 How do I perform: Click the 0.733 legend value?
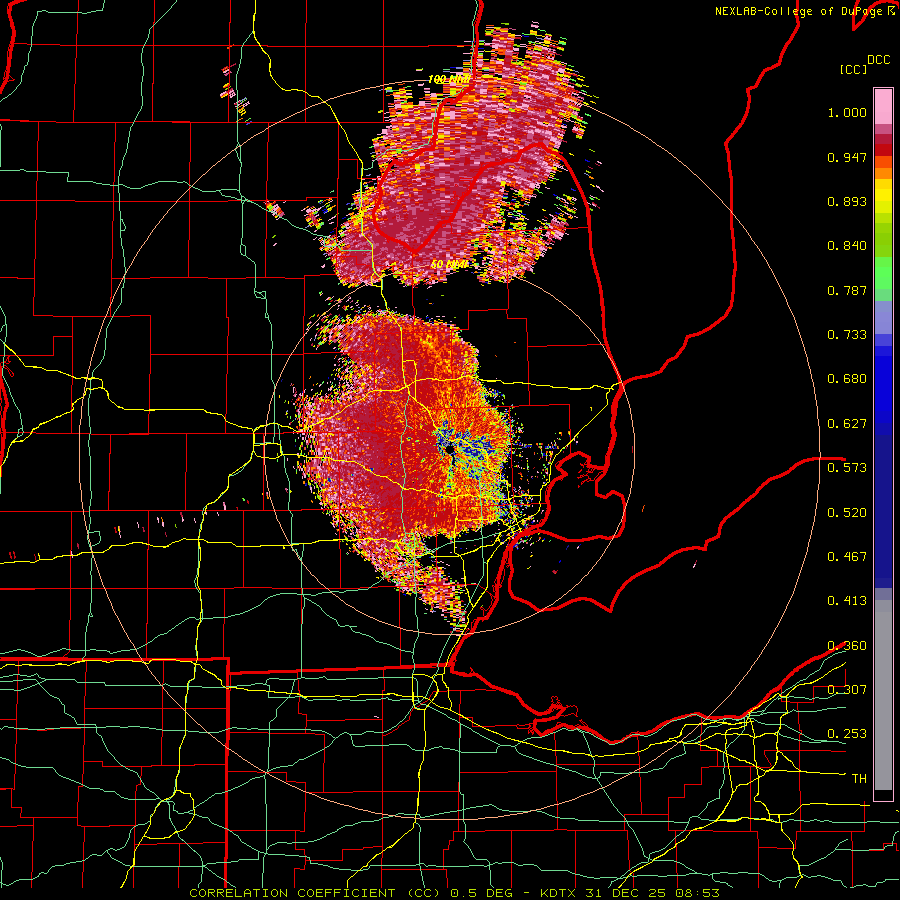point(847,335)
